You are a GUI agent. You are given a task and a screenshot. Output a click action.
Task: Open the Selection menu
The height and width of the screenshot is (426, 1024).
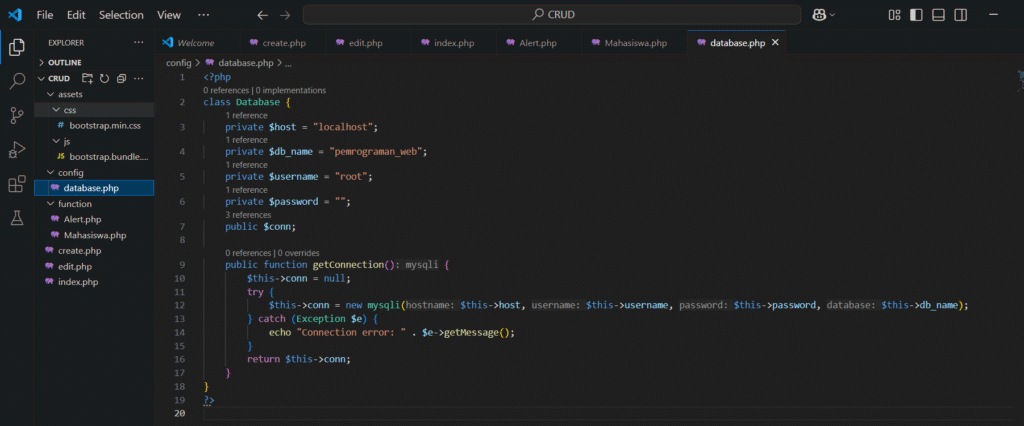click(x=121, y=15)
